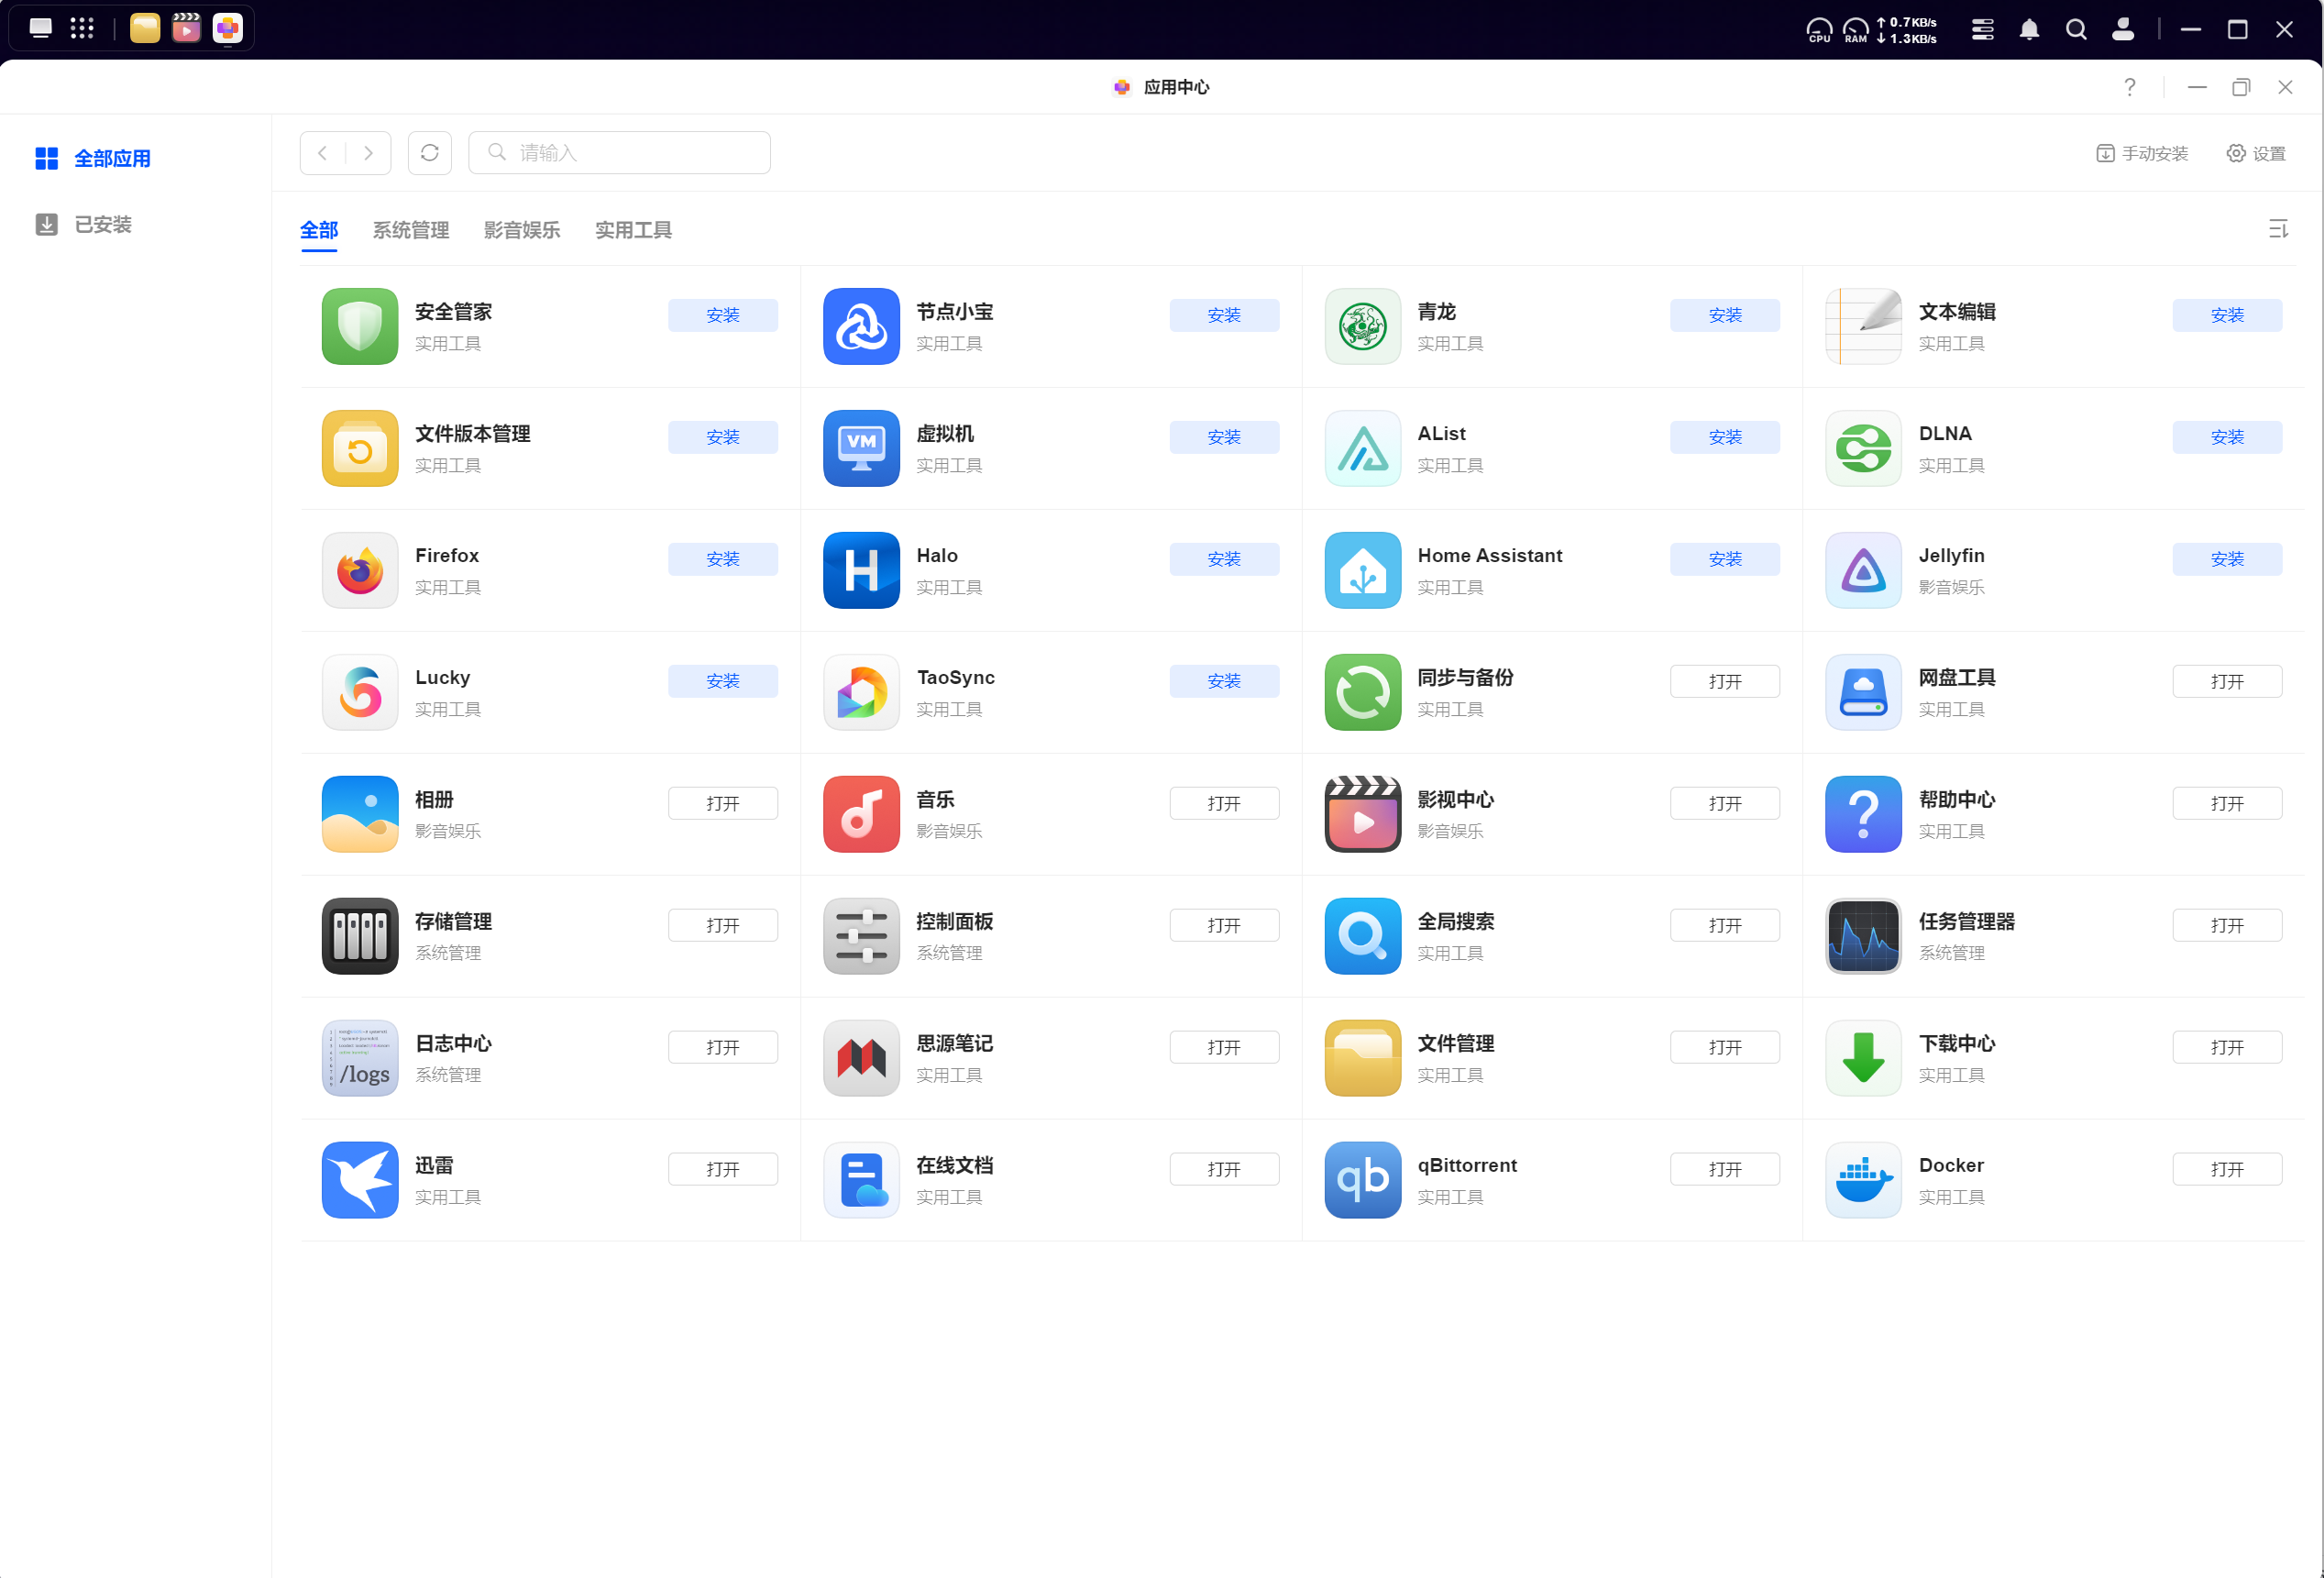This screenshot has height=1578, width=2324.
Task: Click the qBittorrent app icon
Action: tap(1362, 1180)
